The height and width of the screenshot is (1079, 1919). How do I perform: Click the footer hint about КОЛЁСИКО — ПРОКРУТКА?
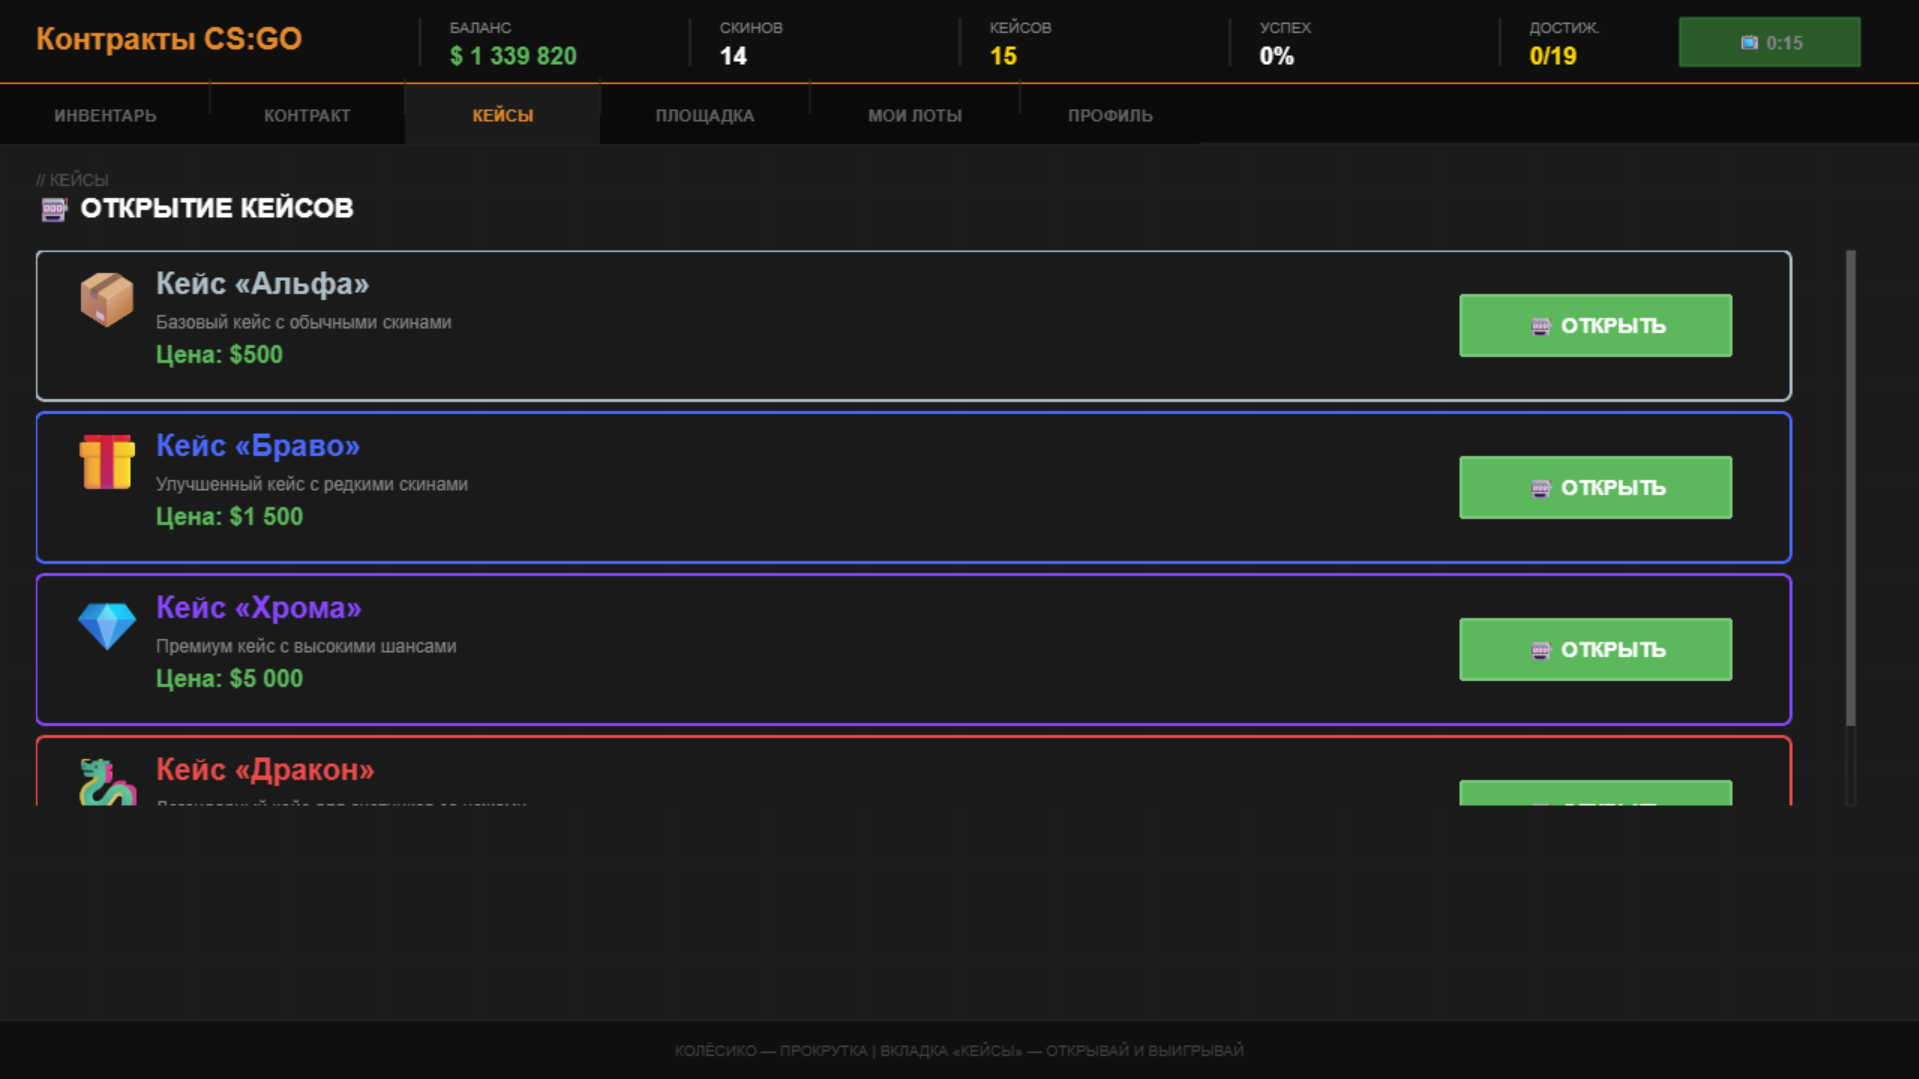click(x=959, y=1050)
